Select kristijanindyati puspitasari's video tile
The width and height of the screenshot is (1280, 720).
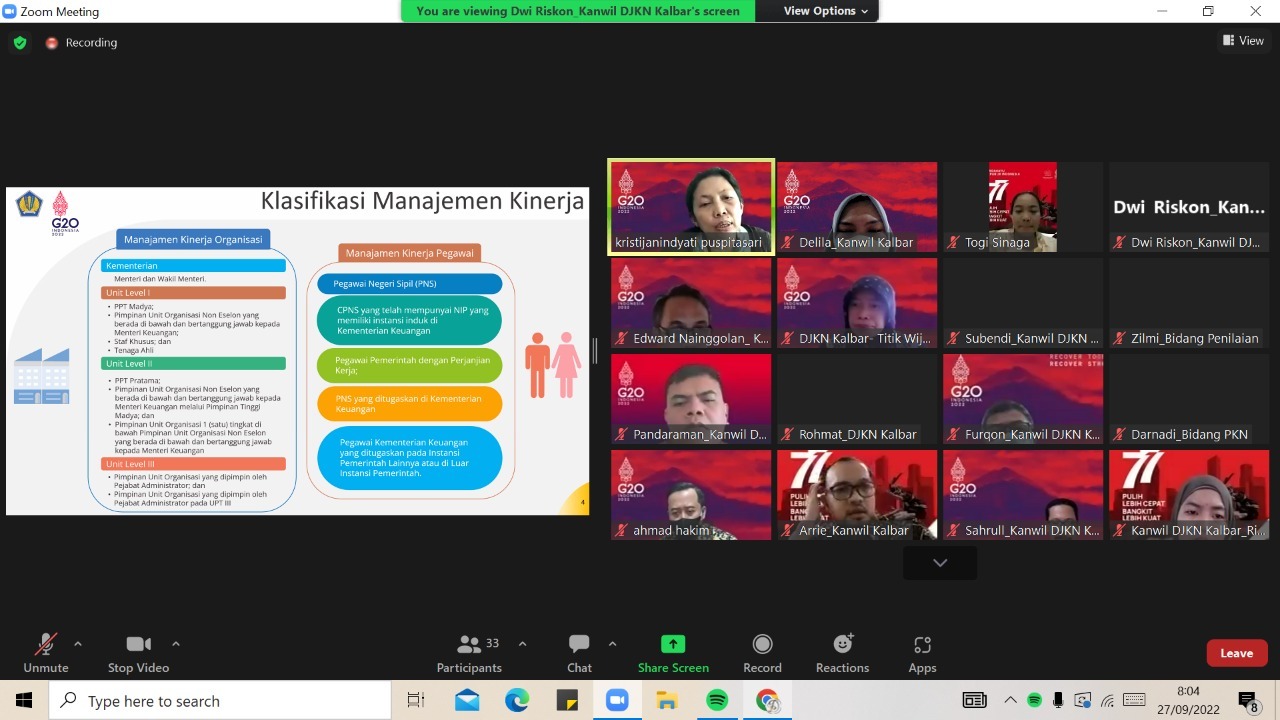691,207
